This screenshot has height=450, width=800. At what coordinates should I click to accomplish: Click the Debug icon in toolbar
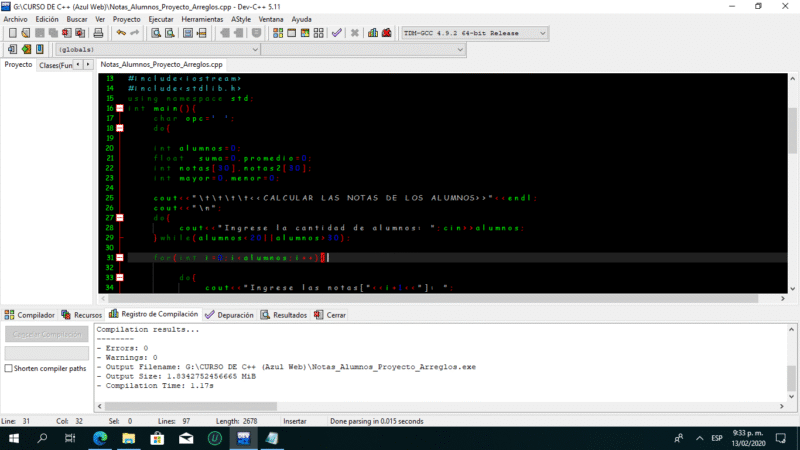coord(386,33)
